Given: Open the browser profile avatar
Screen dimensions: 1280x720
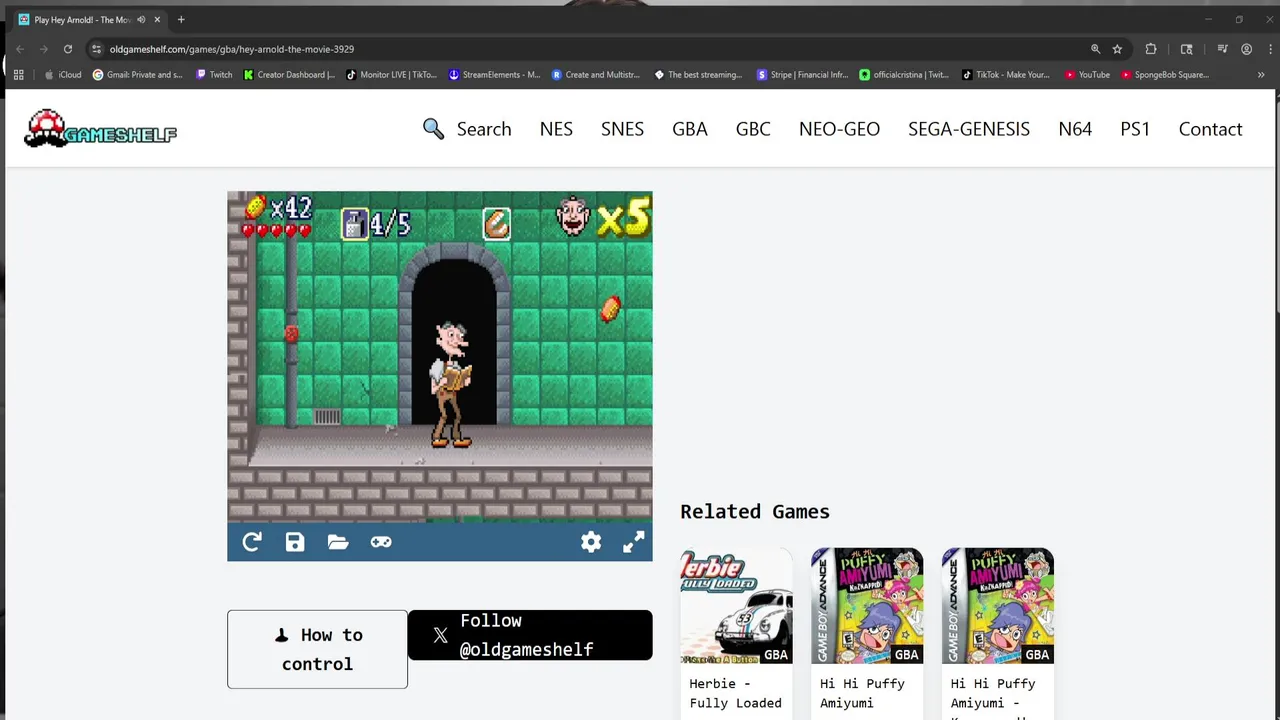Looking at the screenshot, I should click(x=1246, y=49).
